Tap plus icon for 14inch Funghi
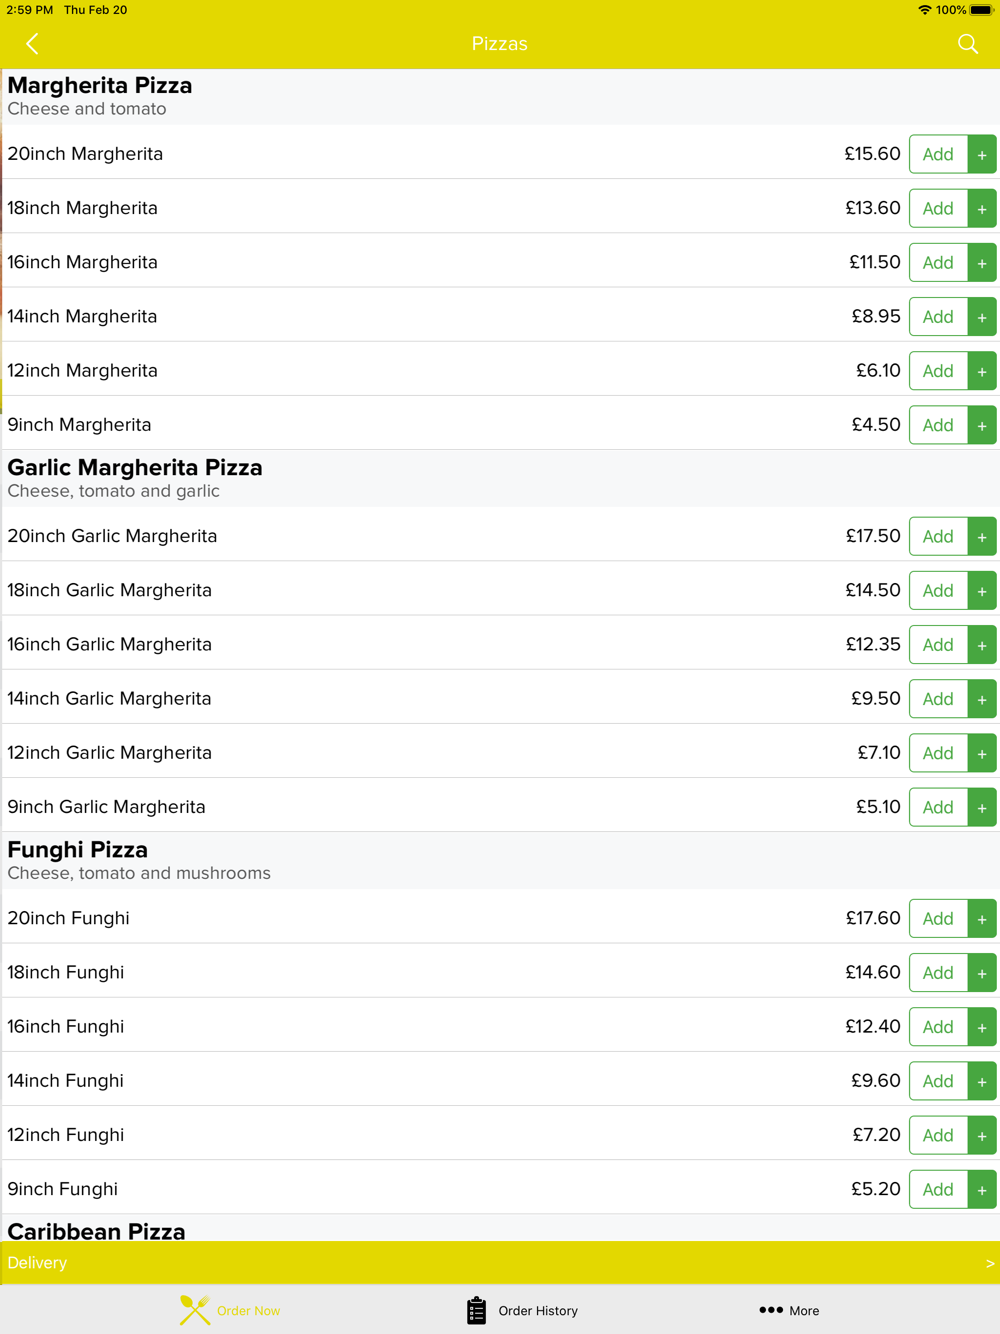 [982, 1080]
